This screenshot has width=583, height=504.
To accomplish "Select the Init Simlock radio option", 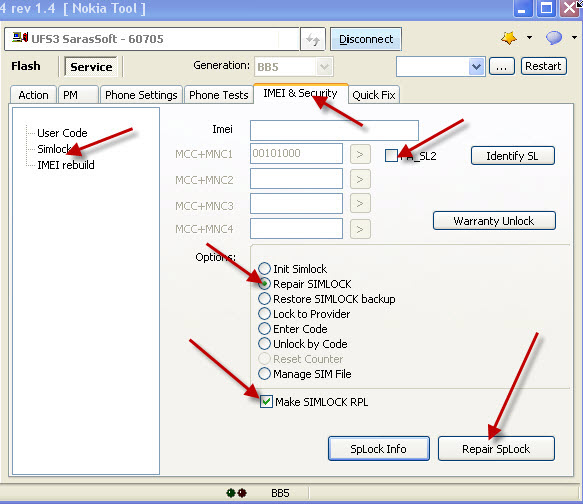I will [x=264, y=268].
